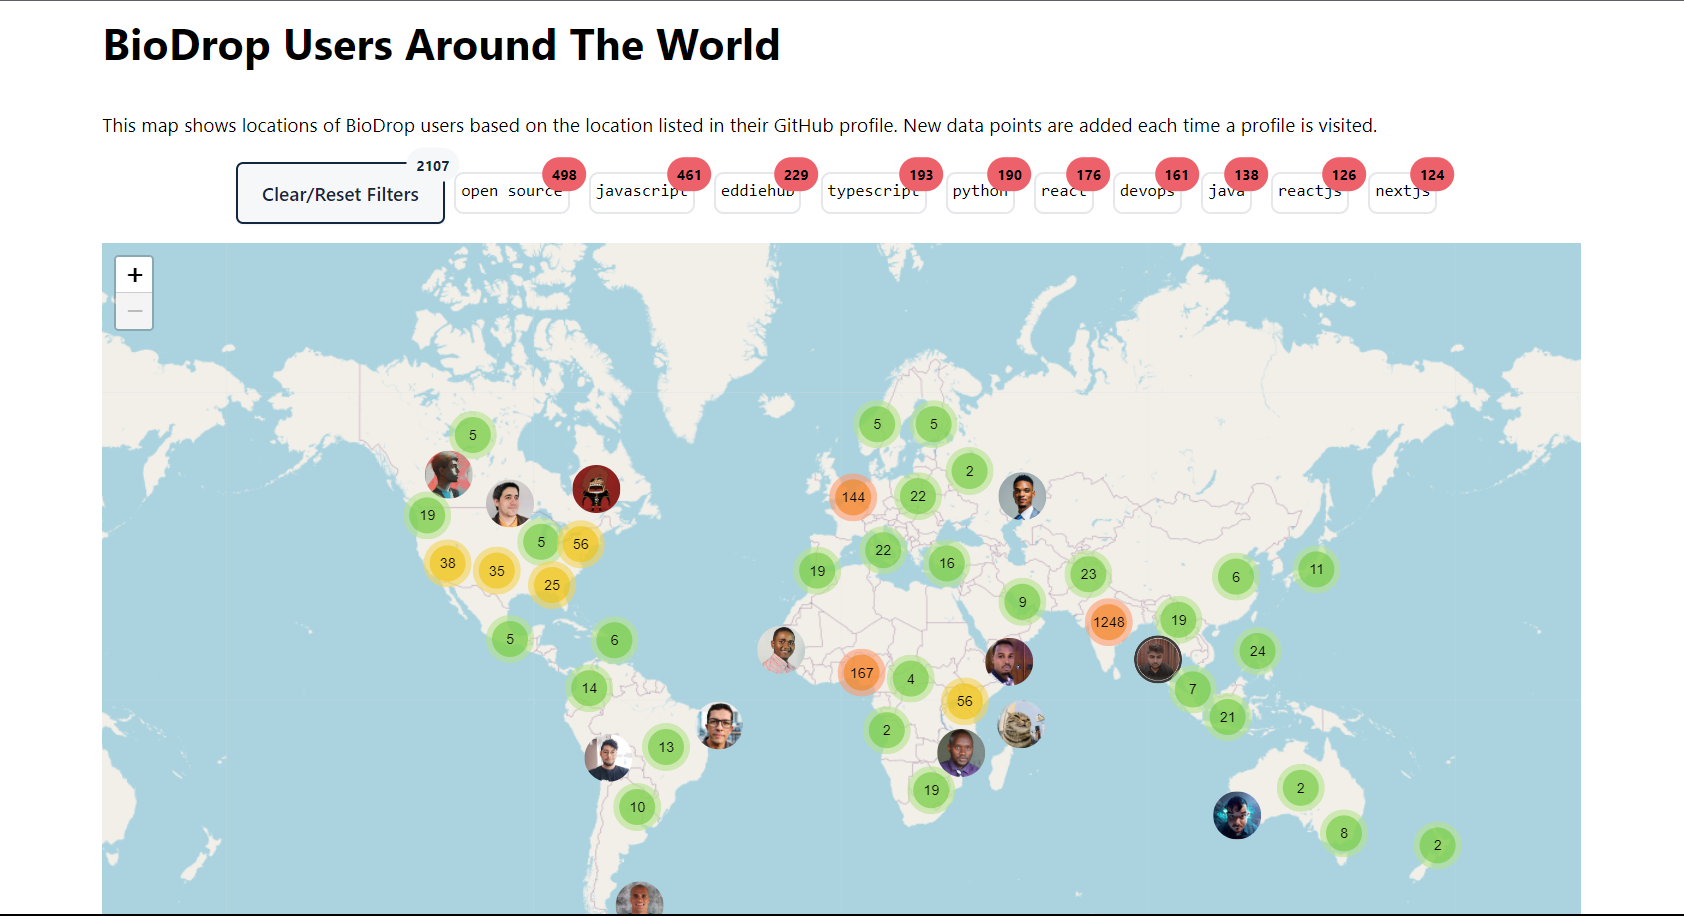This screenshot has height=916, width=1684.
Task: Apply the python tag filter
Action: (x=980, y=191)
